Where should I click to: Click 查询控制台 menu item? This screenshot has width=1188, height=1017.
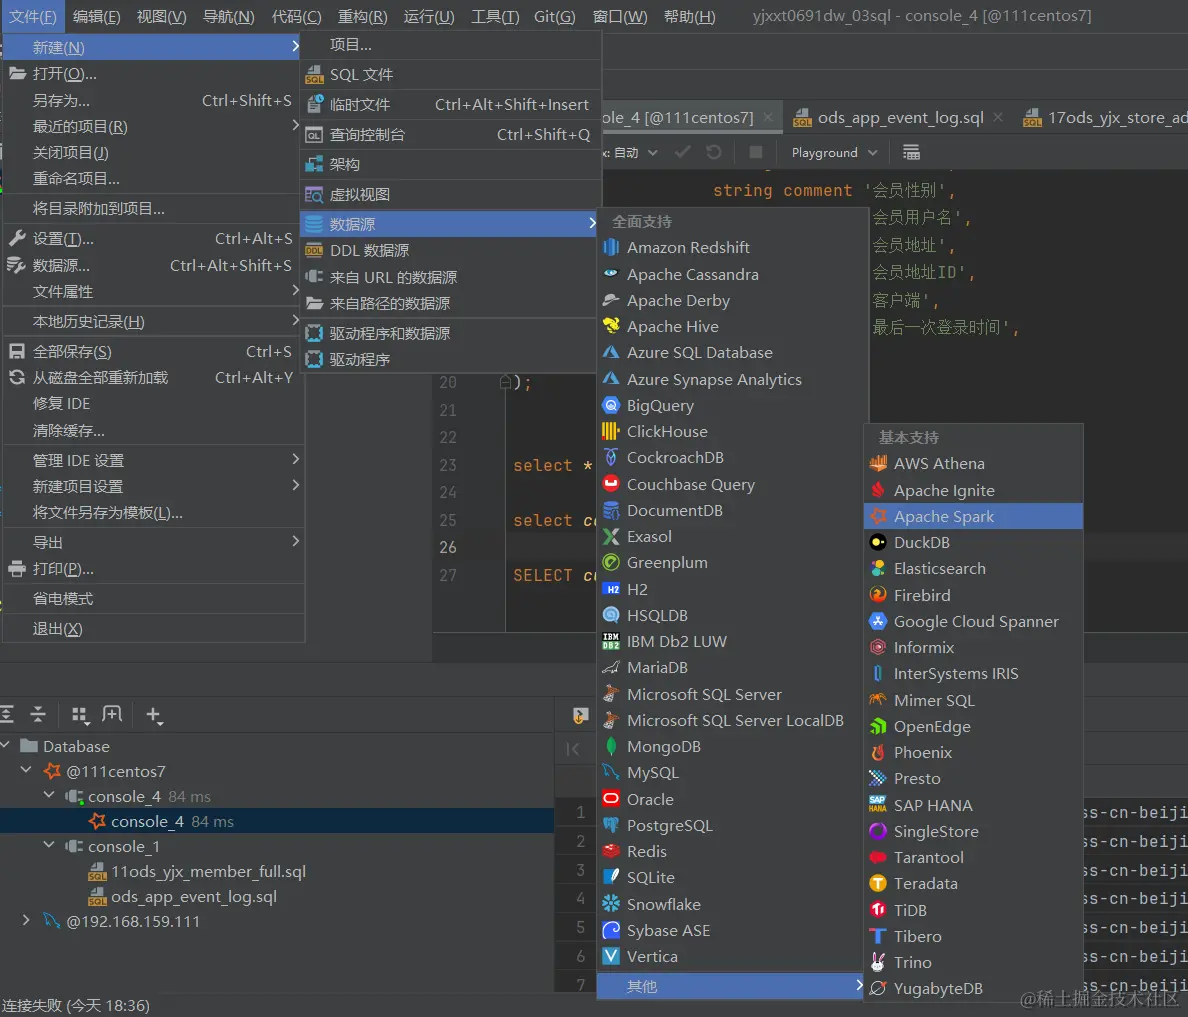449,134
